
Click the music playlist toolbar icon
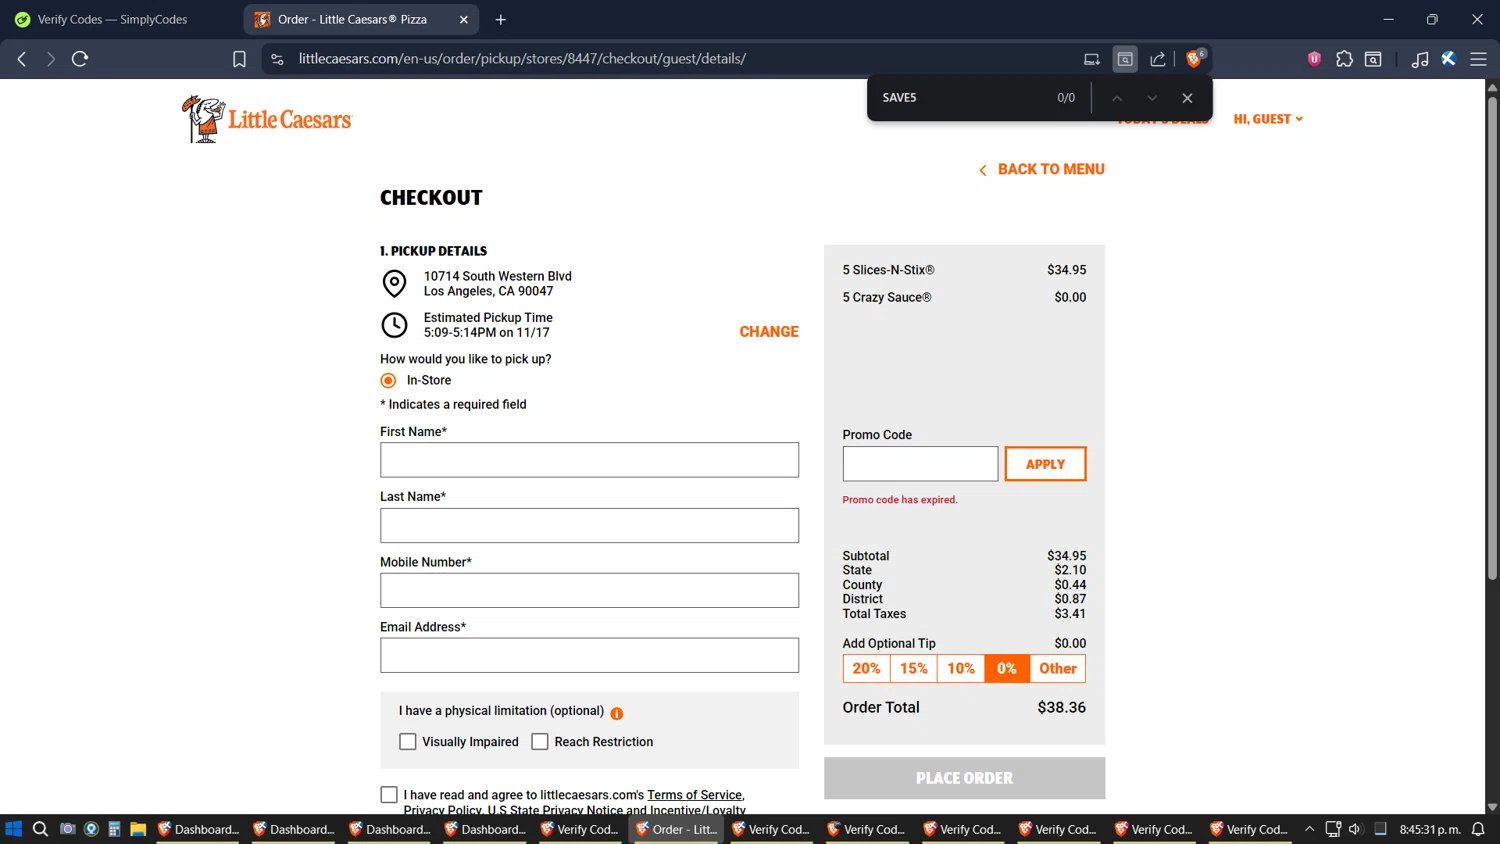pyautogui.click(x=1419, y=59)
